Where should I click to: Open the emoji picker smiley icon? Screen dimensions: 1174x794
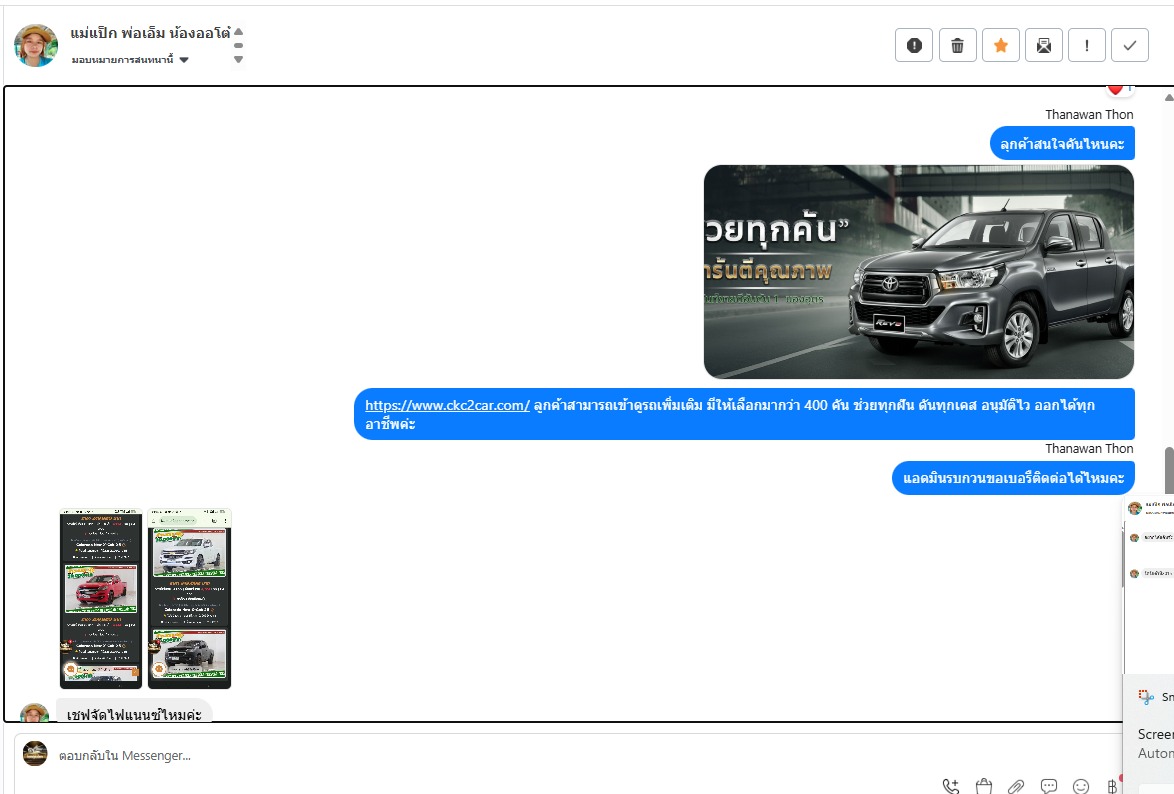[x=1081, y=786]
